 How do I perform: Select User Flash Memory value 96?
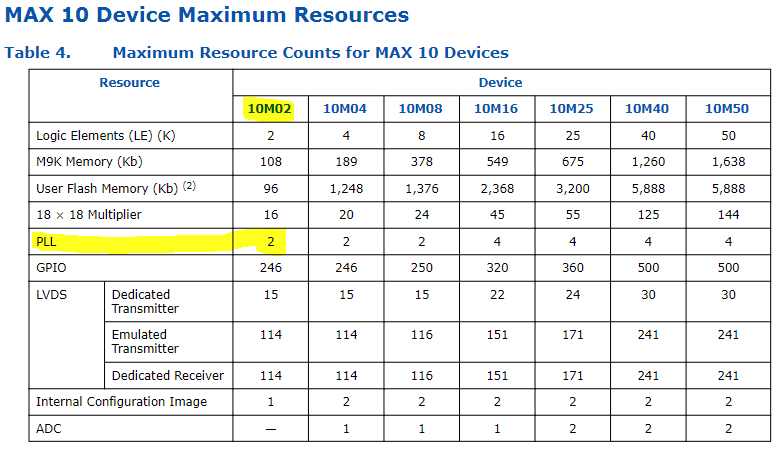pyautogui.click(x=271, y=189)
